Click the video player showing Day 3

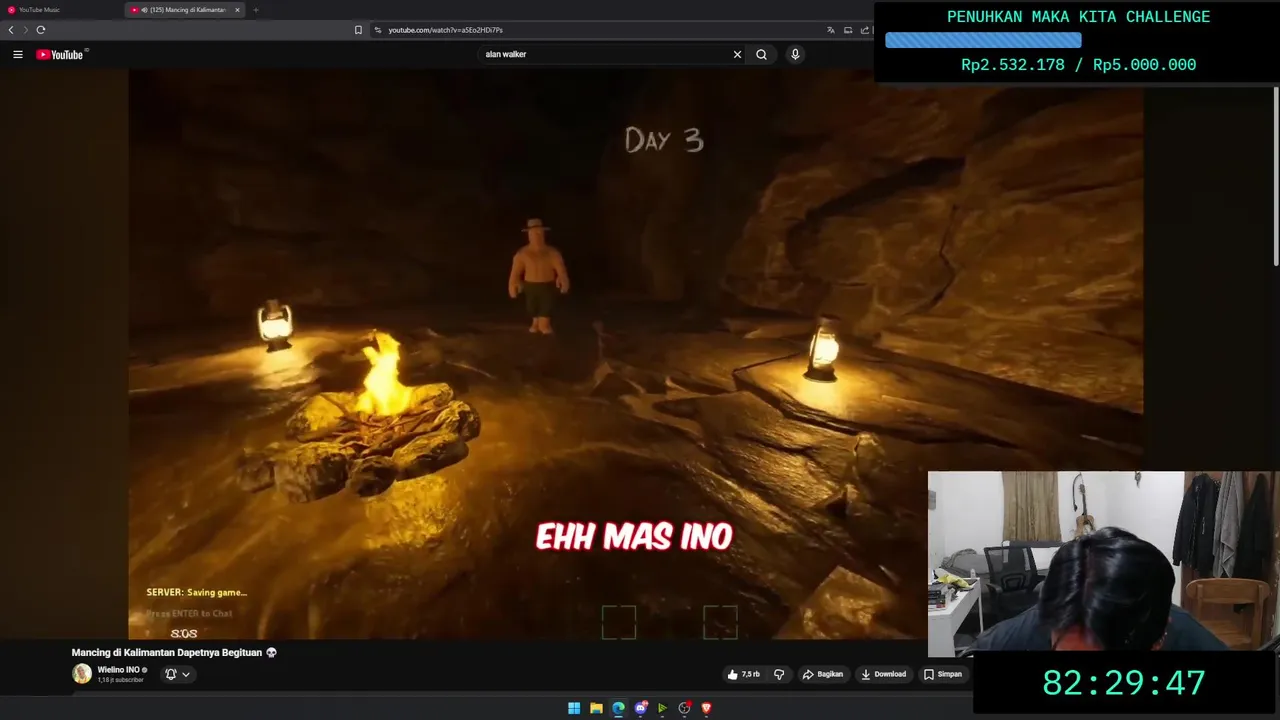[x=635, y=355]
